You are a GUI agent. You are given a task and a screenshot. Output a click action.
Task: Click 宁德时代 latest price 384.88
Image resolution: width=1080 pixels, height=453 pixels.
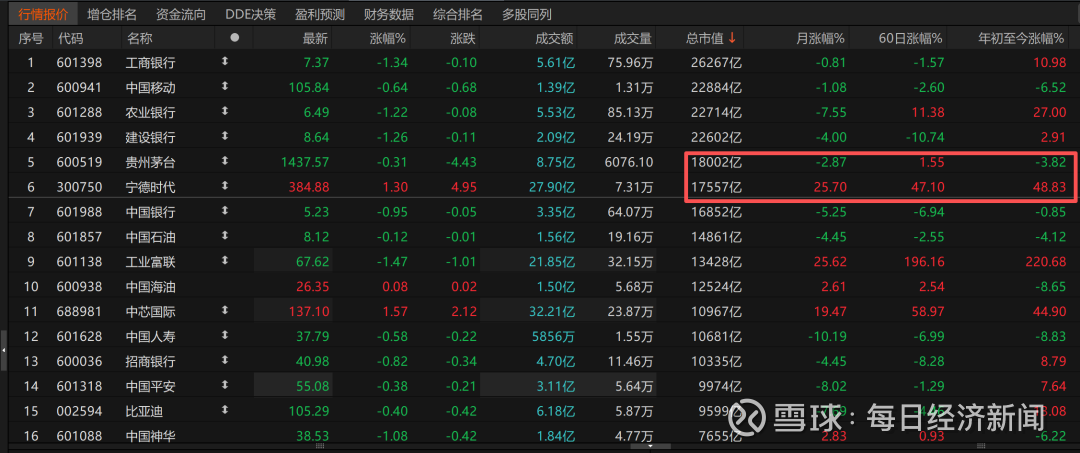pos(311,187)
